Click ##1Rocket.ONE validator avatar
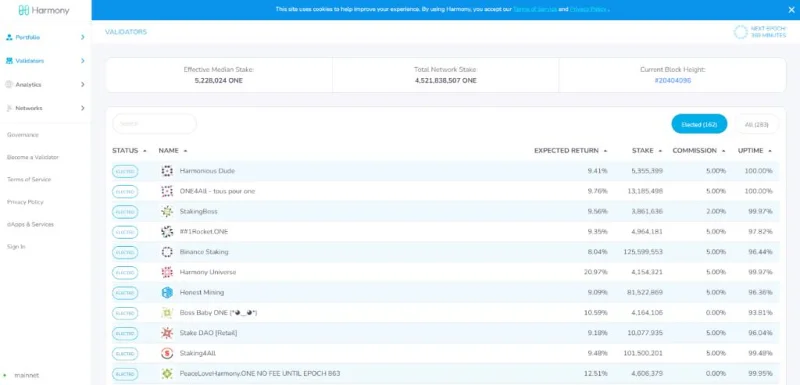Image resolution: width=800 pixels, height=385 pixels. (x=167, y=232)
